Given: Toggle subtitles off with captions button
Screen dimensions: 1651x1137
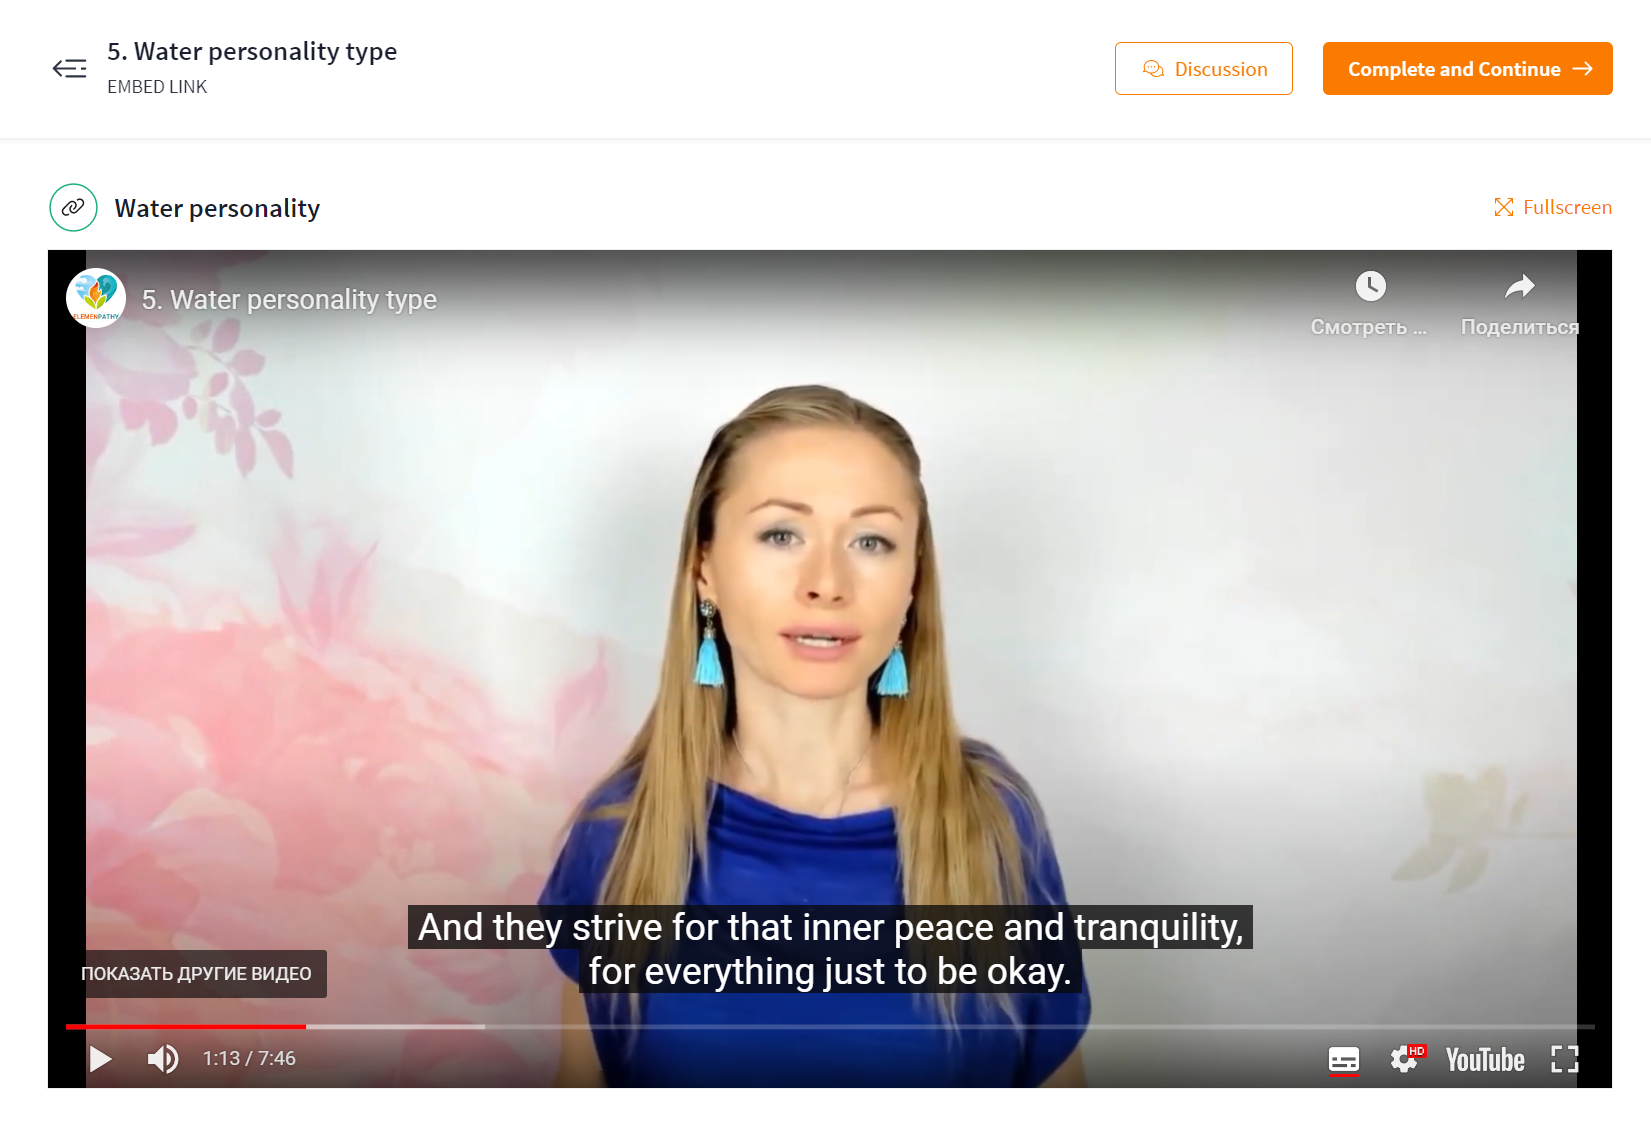Looking at the screenshot, I should click(x=1343, y=1059).
